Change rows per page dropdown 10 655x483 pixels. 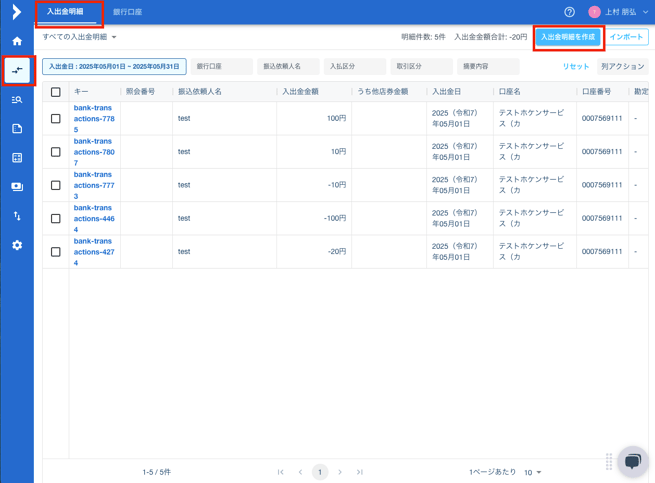[533, 473]
